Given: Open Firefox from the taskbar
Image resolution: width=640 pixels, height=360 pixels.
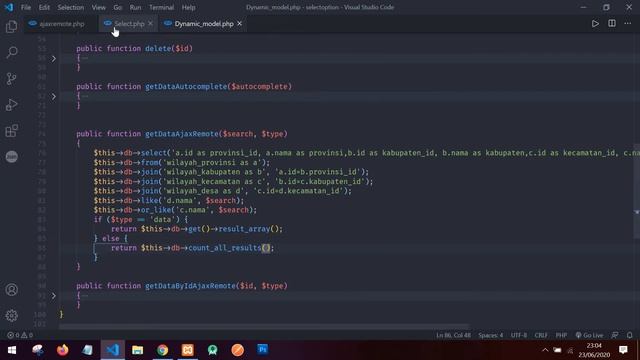Looking at the screenshot, I should 62,350.
